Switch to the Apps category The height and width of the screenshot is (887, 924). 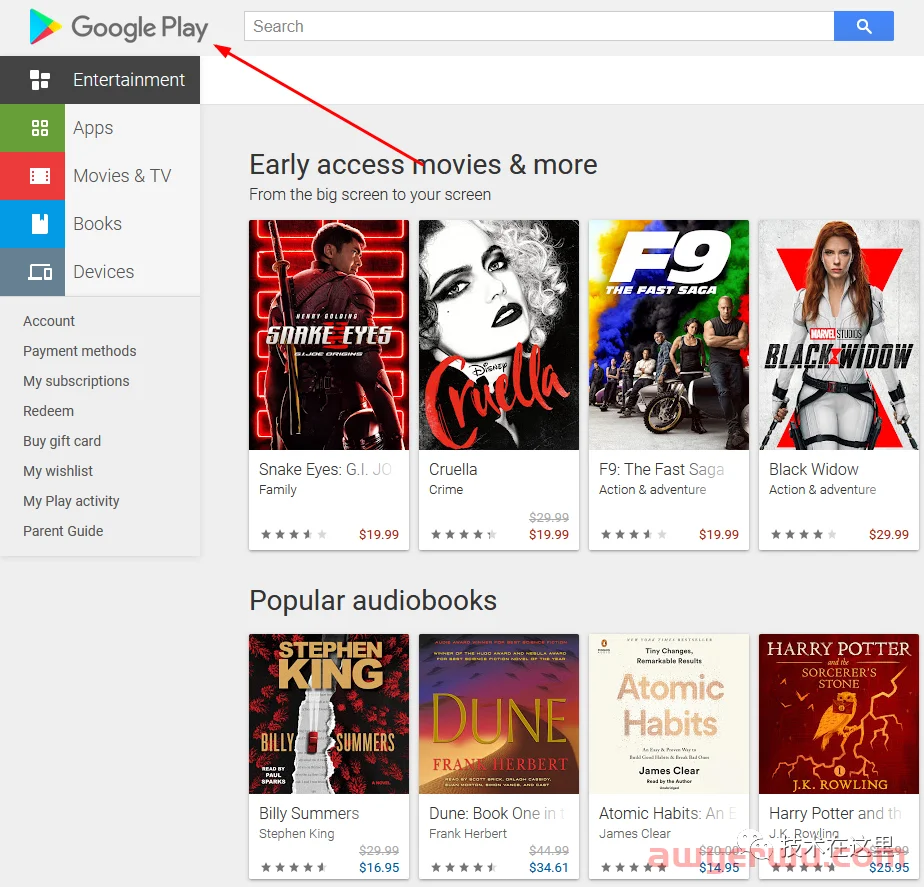[x=93, y=128]
